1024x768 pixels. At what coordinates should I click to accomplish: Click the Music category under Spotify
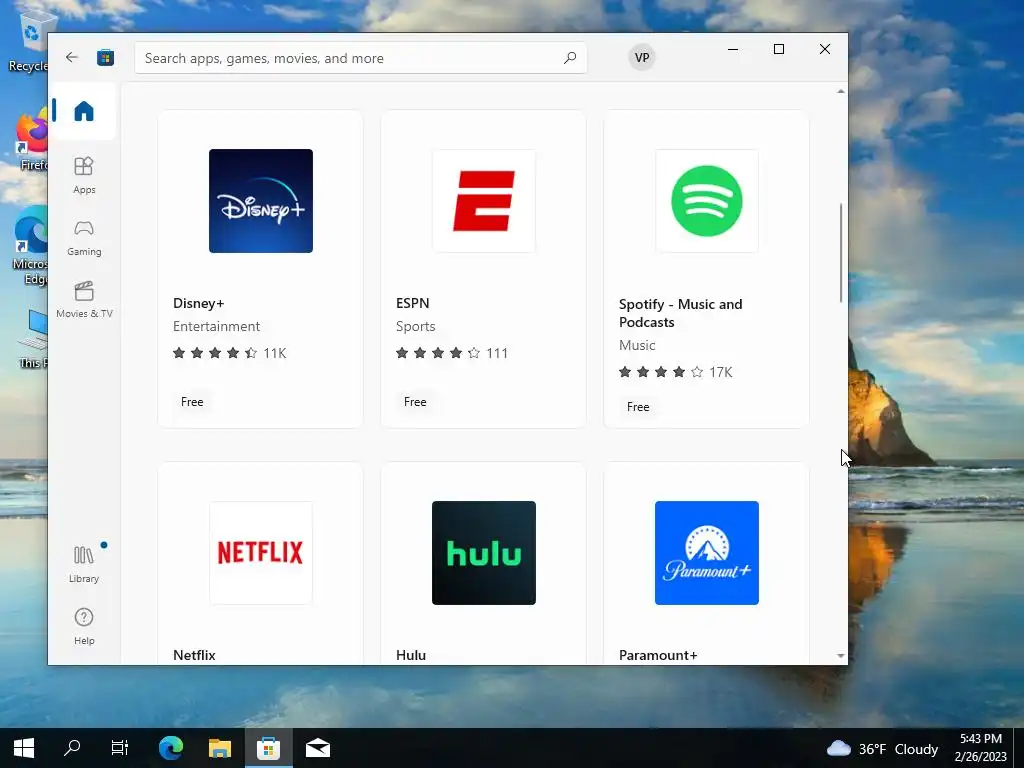pos(637,345)
